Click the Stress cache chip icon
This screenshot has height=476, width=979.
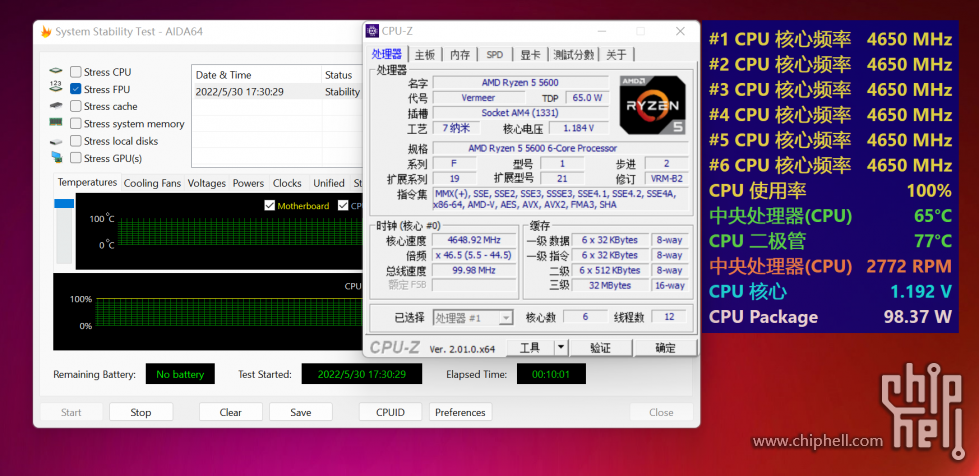[56, 106]
